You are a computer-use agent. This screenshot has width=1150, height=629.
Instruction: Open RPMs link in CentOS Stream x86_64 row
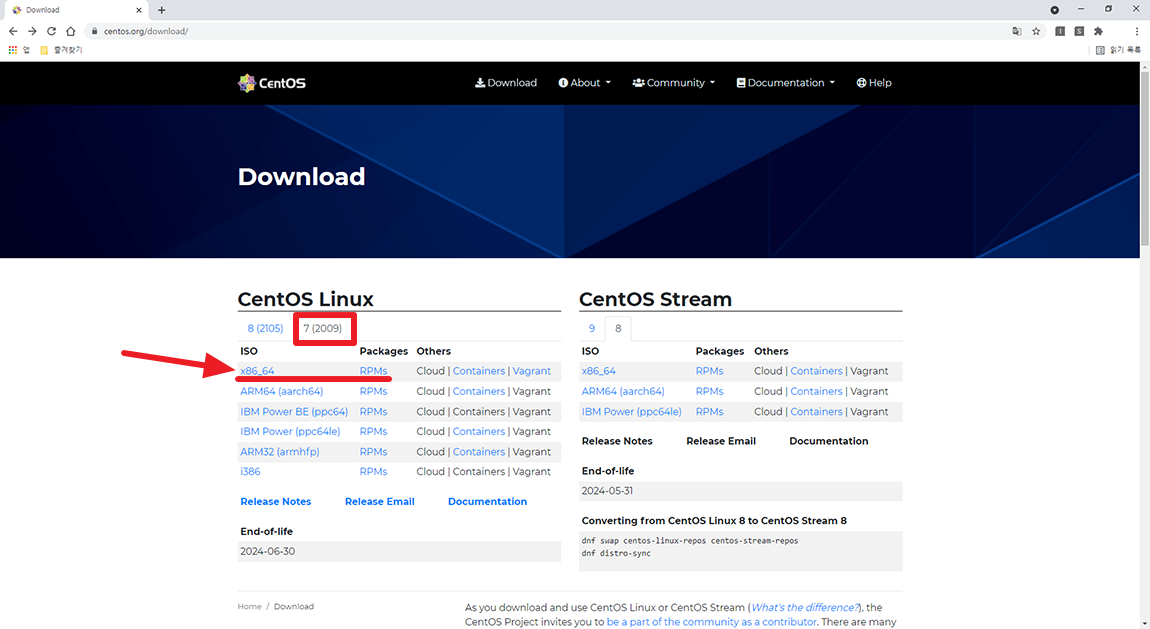click(x=709, y=371)
